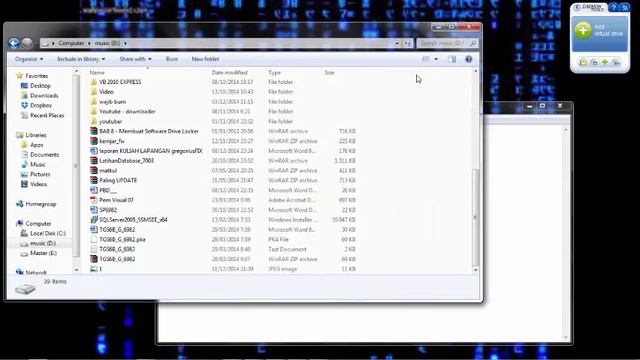This screenshot has height=360, width=640.
Task: Toggle the preview pane icon
Action: tap(452, 59)
